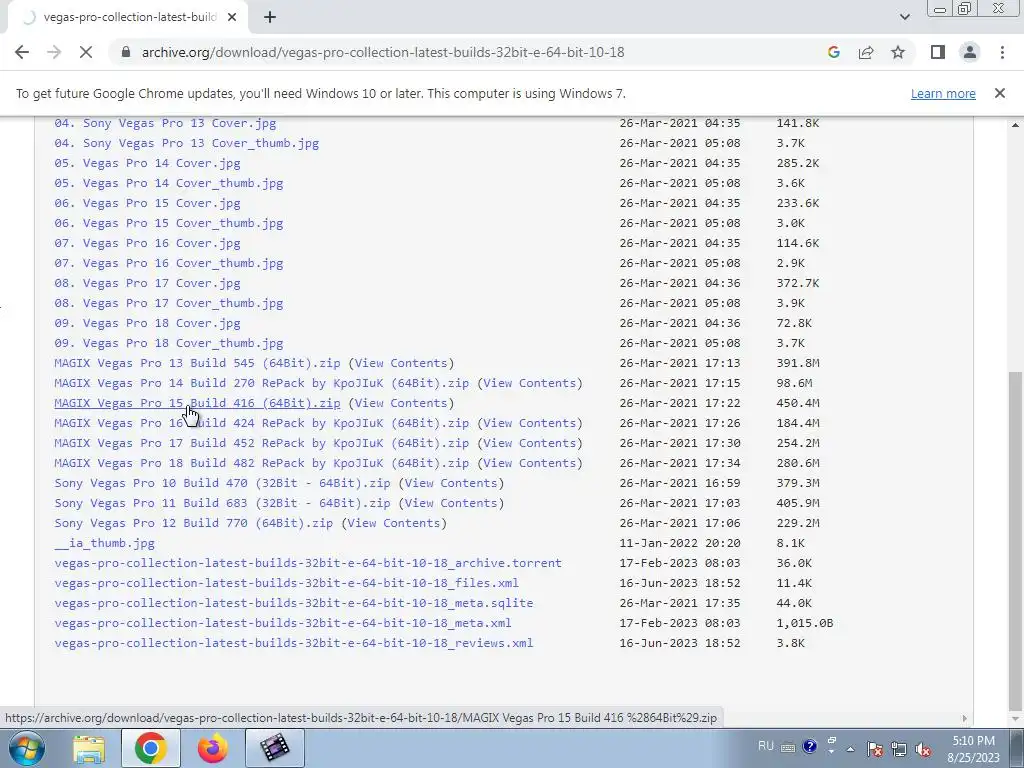Dismiss the Chrome update notification bar

point(999,93)
